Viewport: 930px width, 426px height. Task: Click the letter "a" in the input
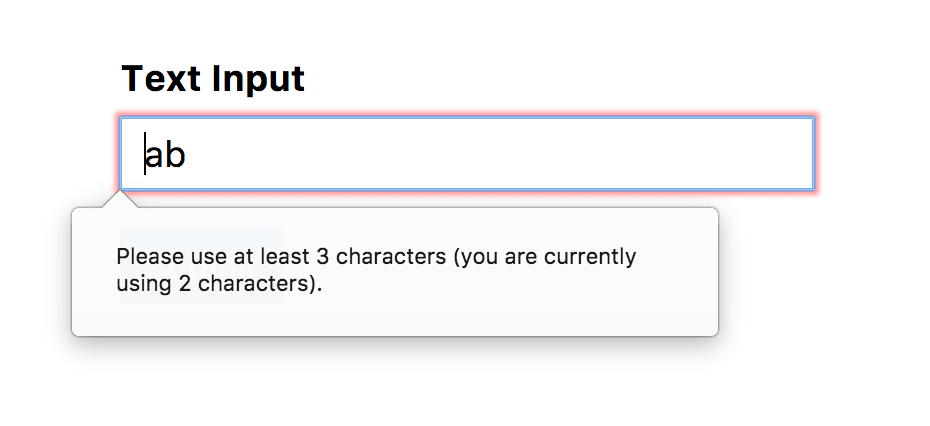click(x=155, y=156)
